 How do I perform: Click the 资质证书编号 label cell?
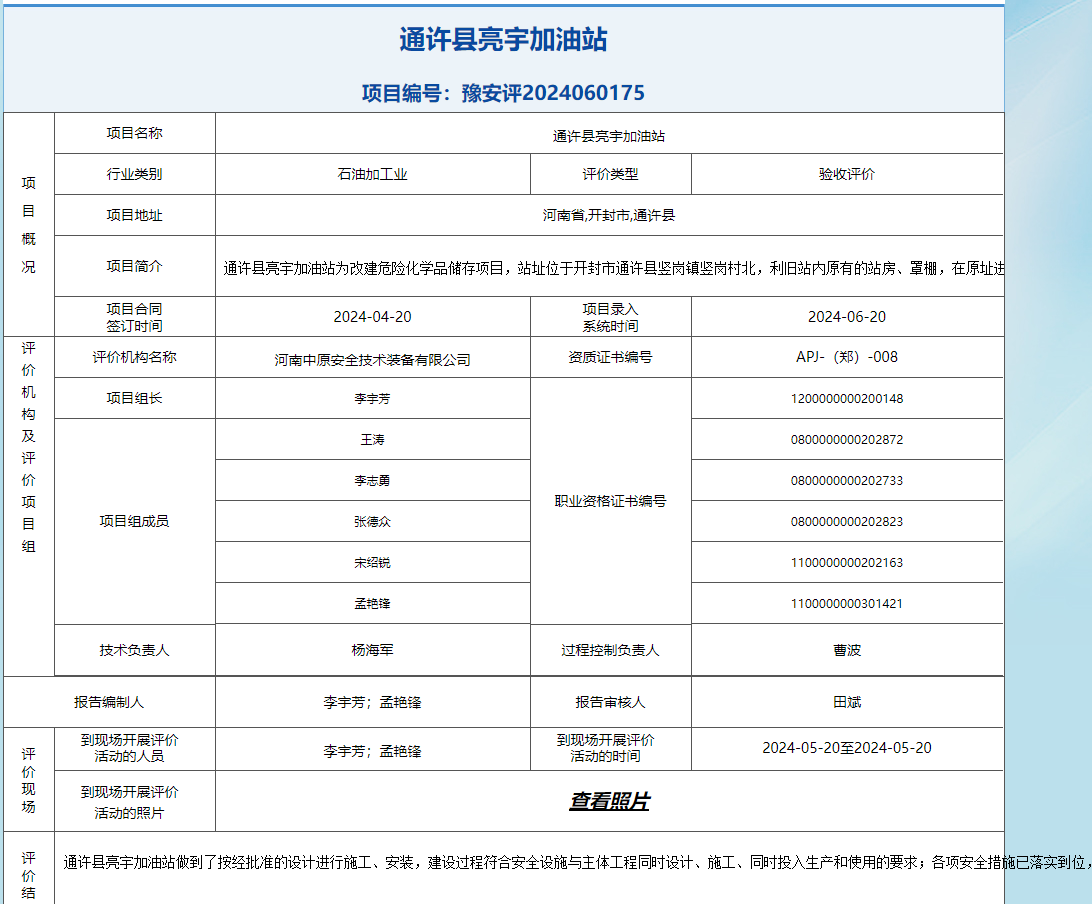pos(611,357)
